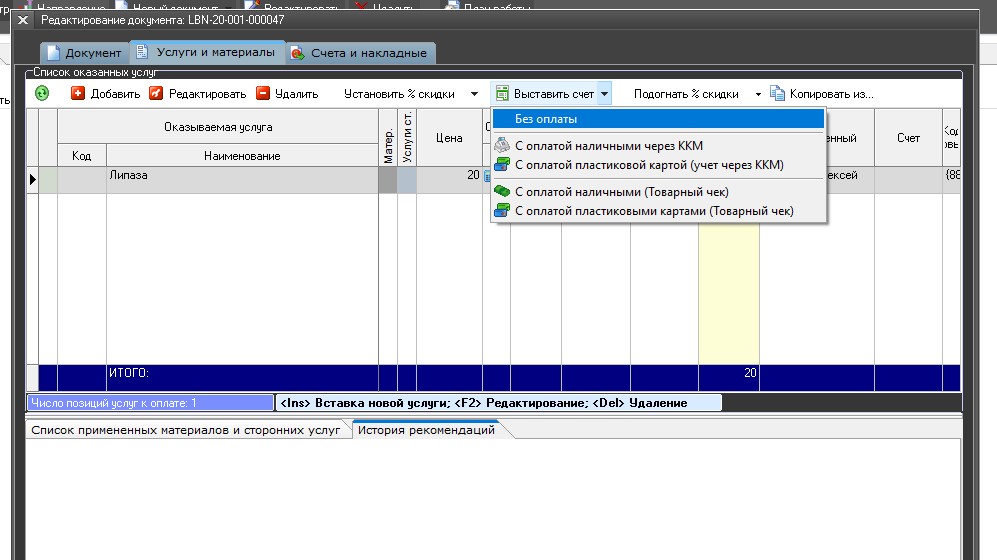Screen dimensions: 997x560
Task: Choose С оплатой пластиковой картой (учет через ККМ)
Action: [648, 164]
